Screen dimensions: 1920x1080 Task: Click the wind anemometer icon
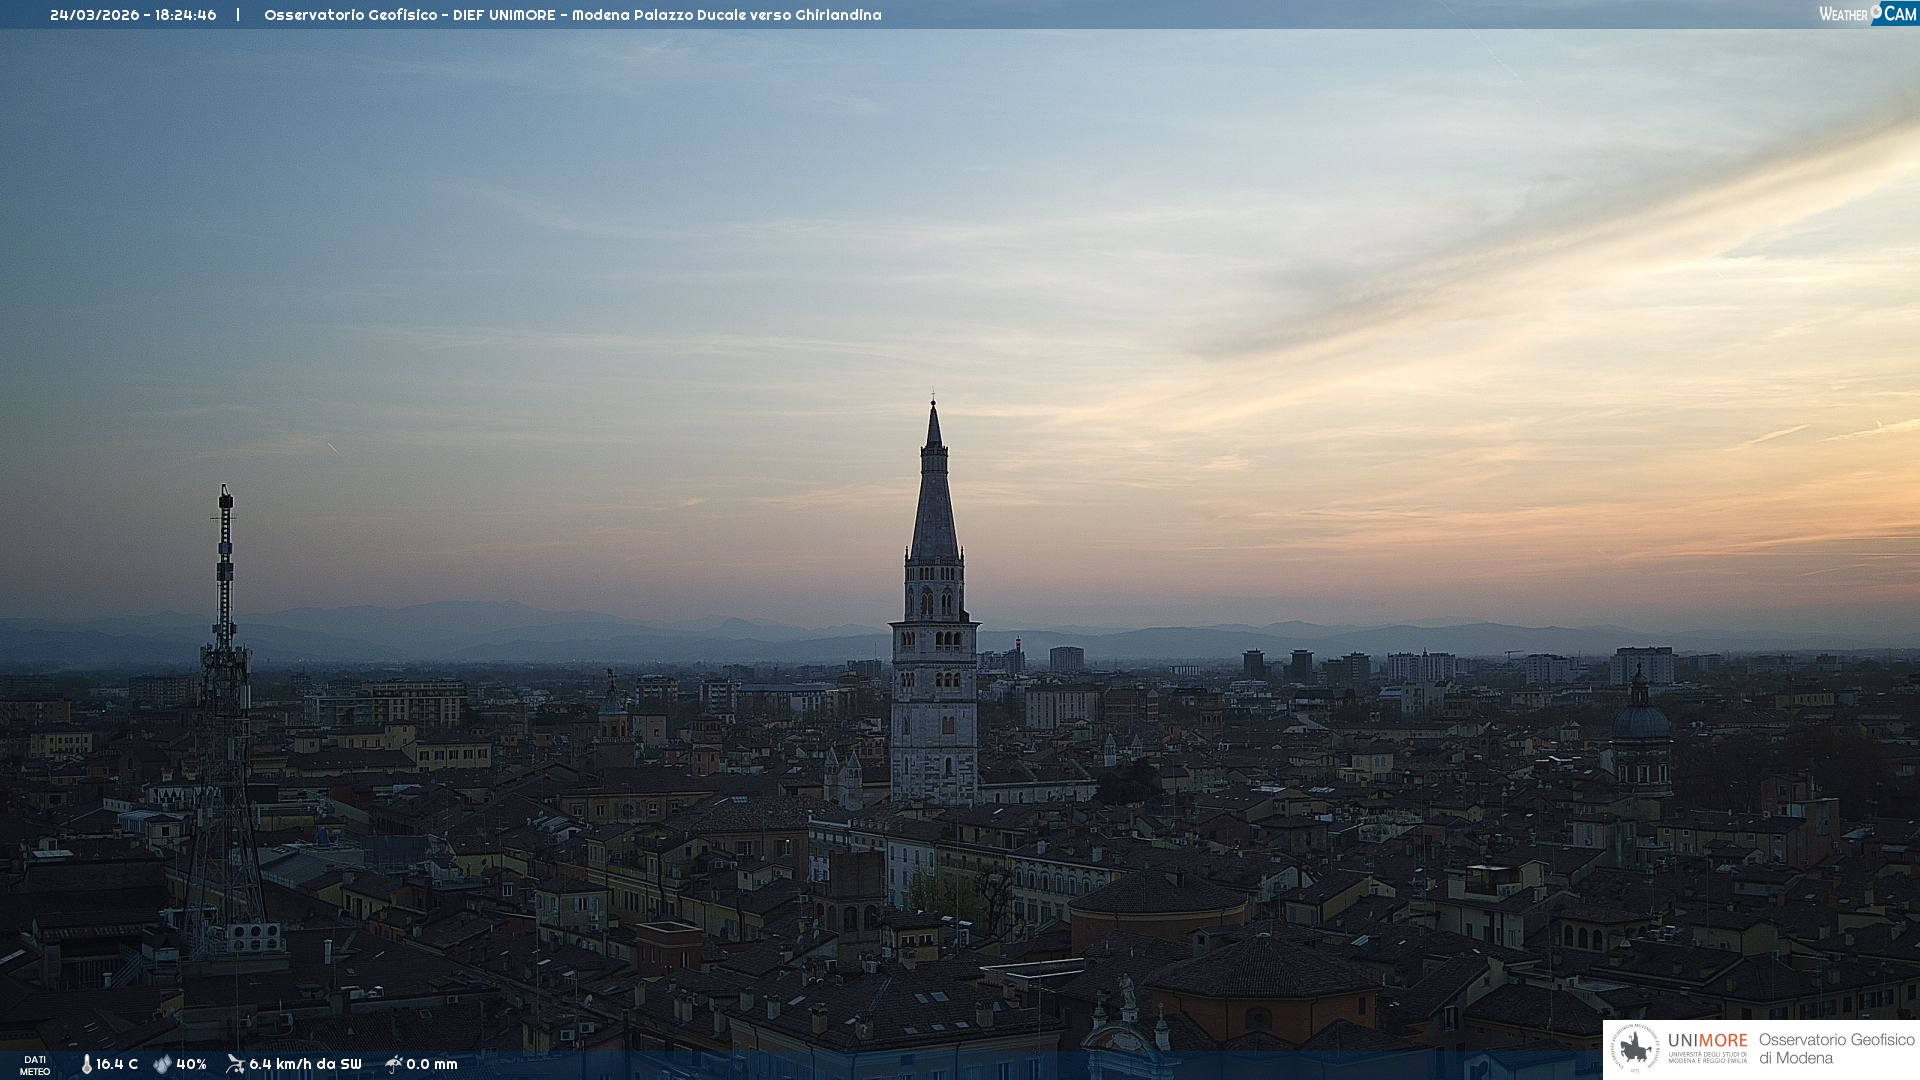pos(235,1064)
